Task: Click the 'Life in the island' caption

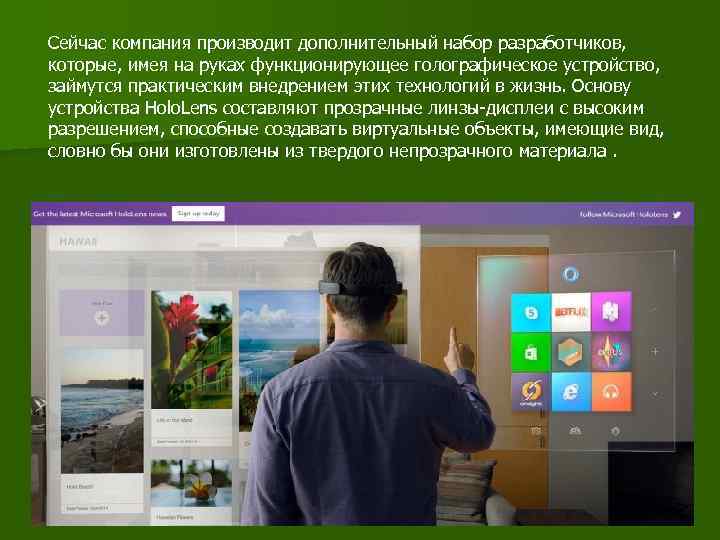Action: [174, 420]
